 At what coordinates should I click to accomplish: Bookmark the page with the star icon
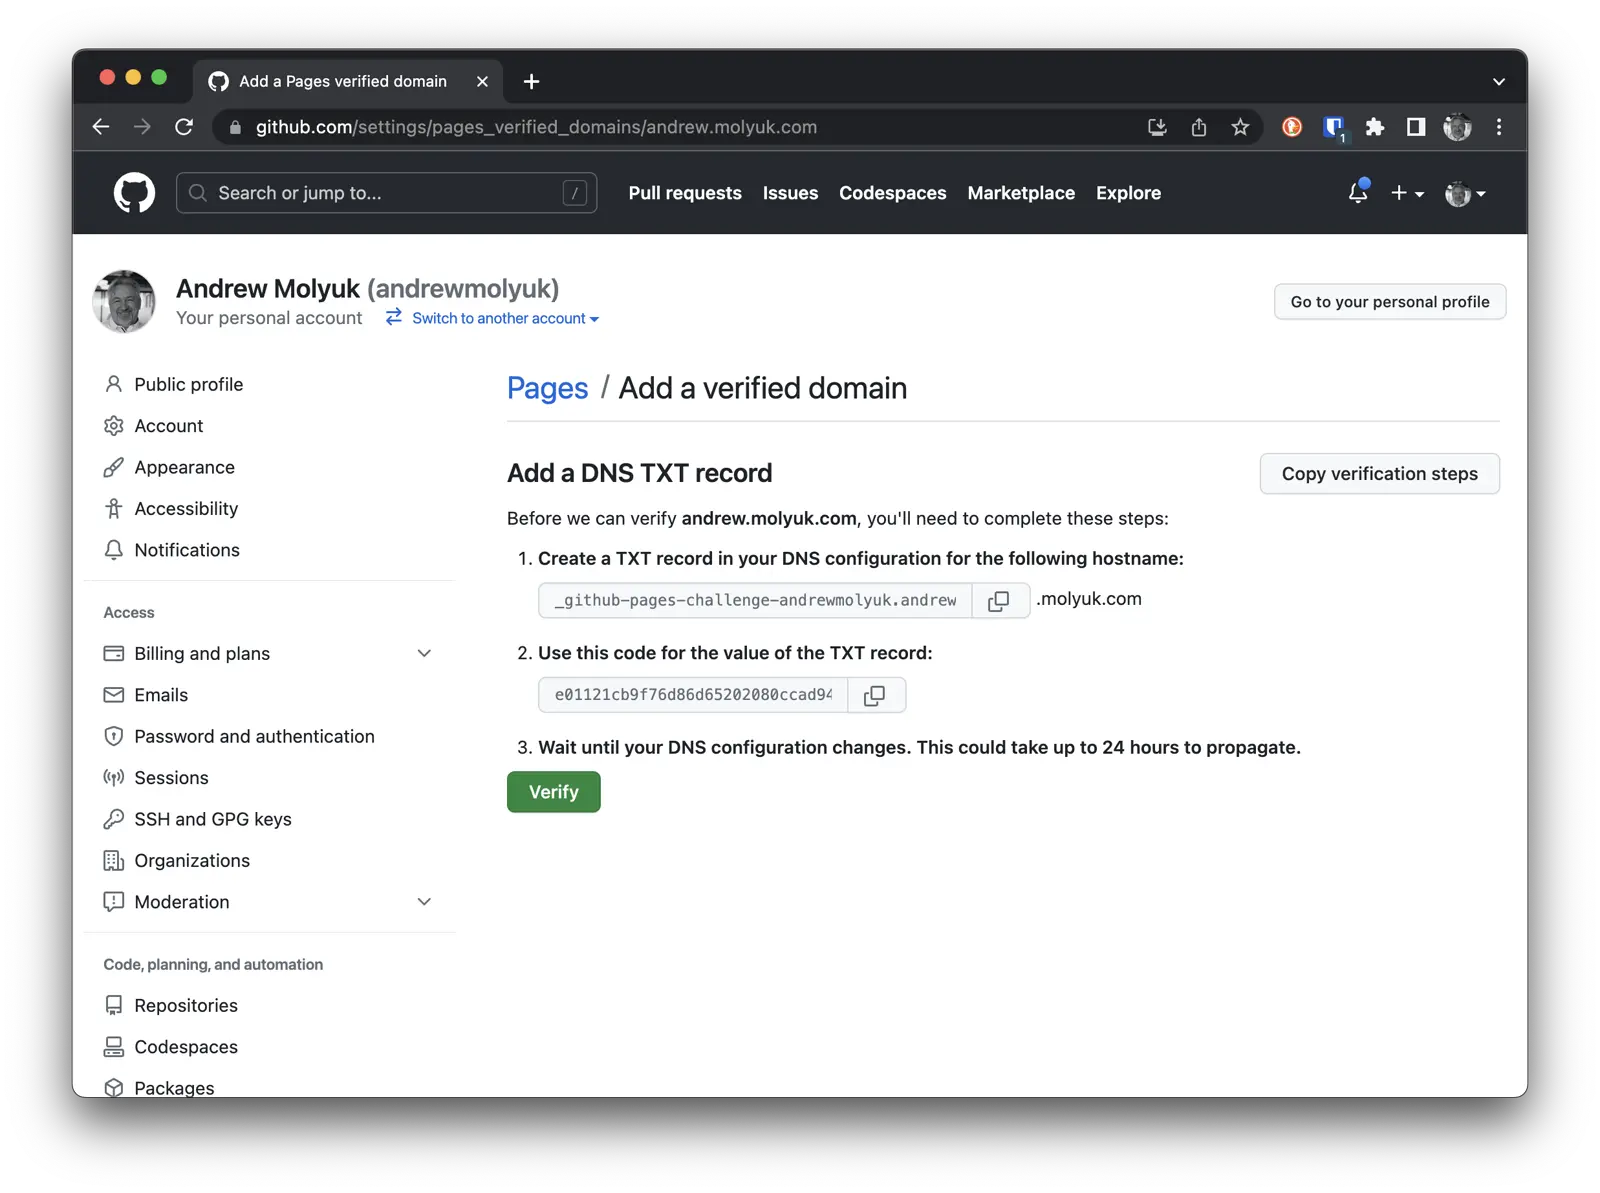1240,127
